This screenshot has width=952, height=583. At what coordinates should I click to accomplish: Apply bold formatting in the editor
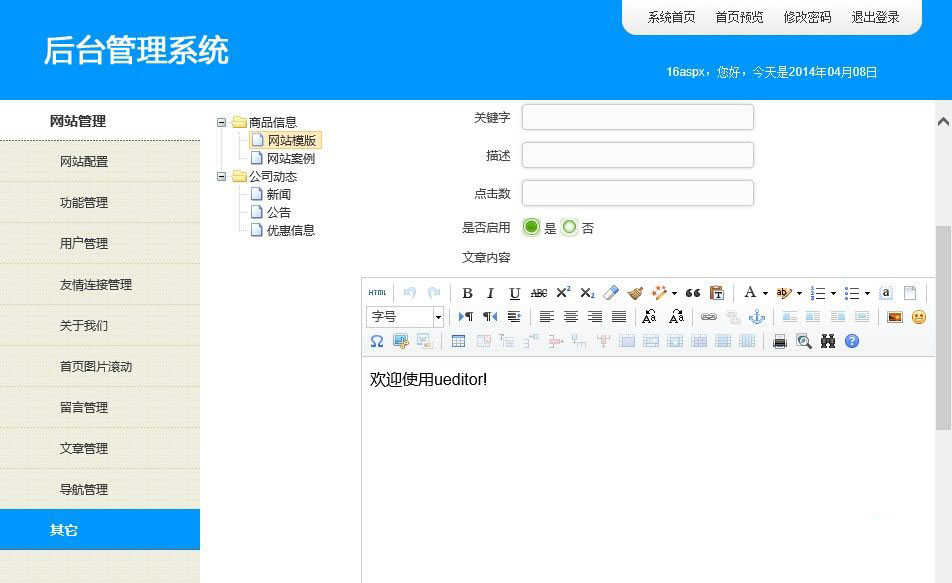tap(468, 292)
